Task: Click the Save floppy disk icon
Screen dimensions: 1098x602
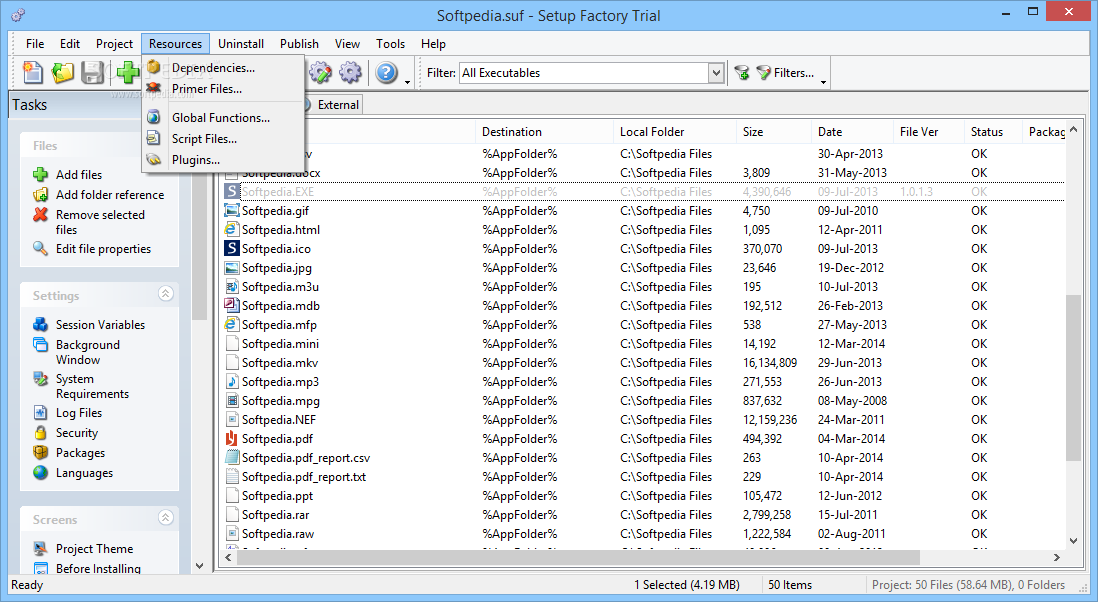Action: pos(92,72)
